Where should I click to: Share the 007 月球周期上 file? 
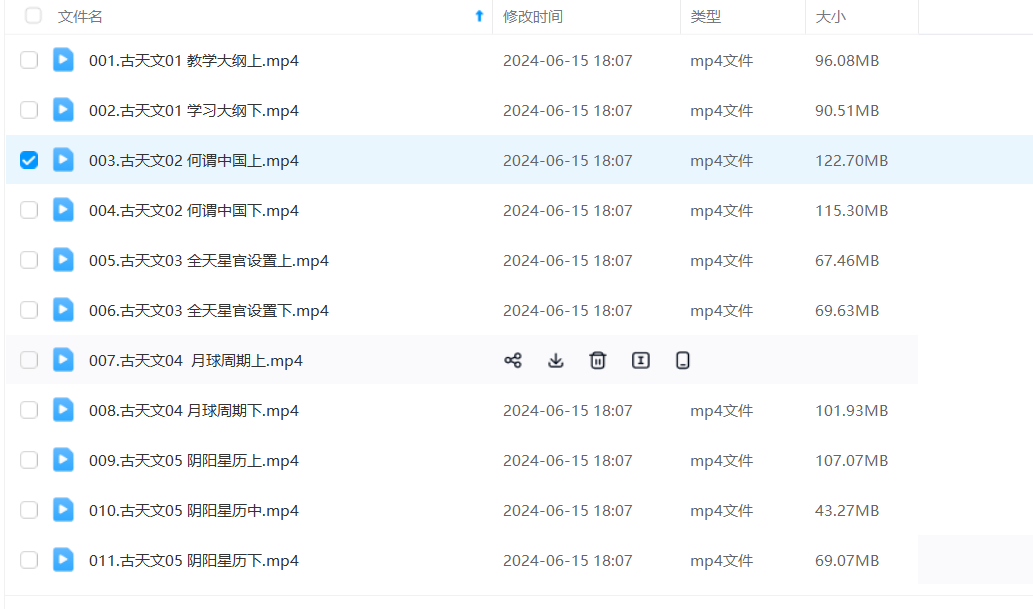(513, 361)
